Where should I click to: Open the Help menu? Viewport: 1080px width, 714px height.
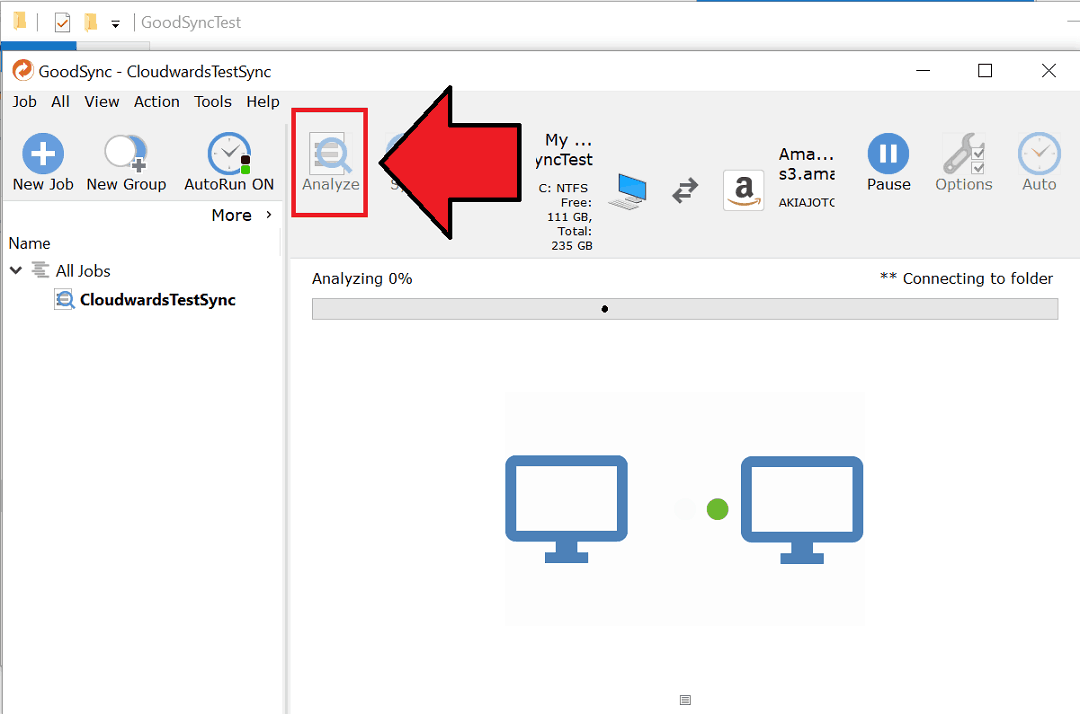263,101
